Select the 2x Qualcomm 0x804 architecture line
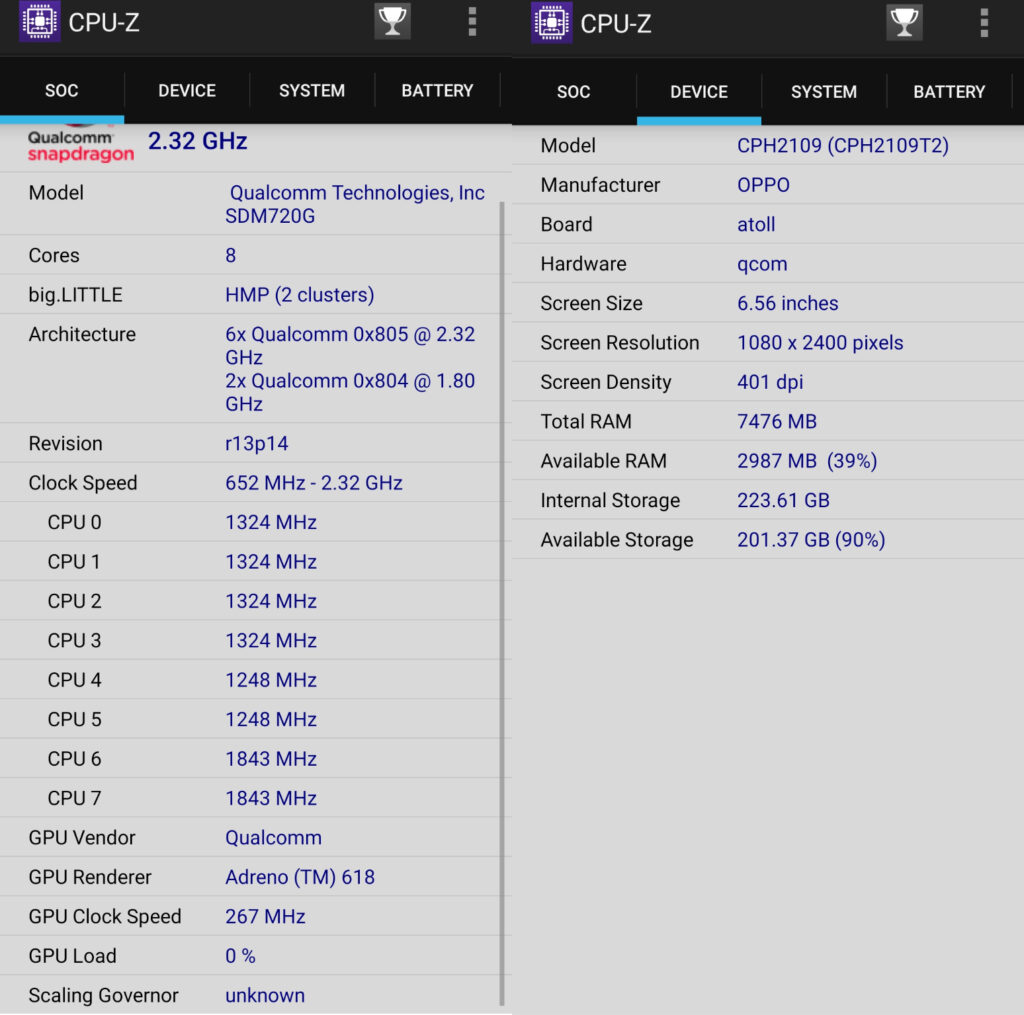The image size is (1024, 1015). point(350,393)
